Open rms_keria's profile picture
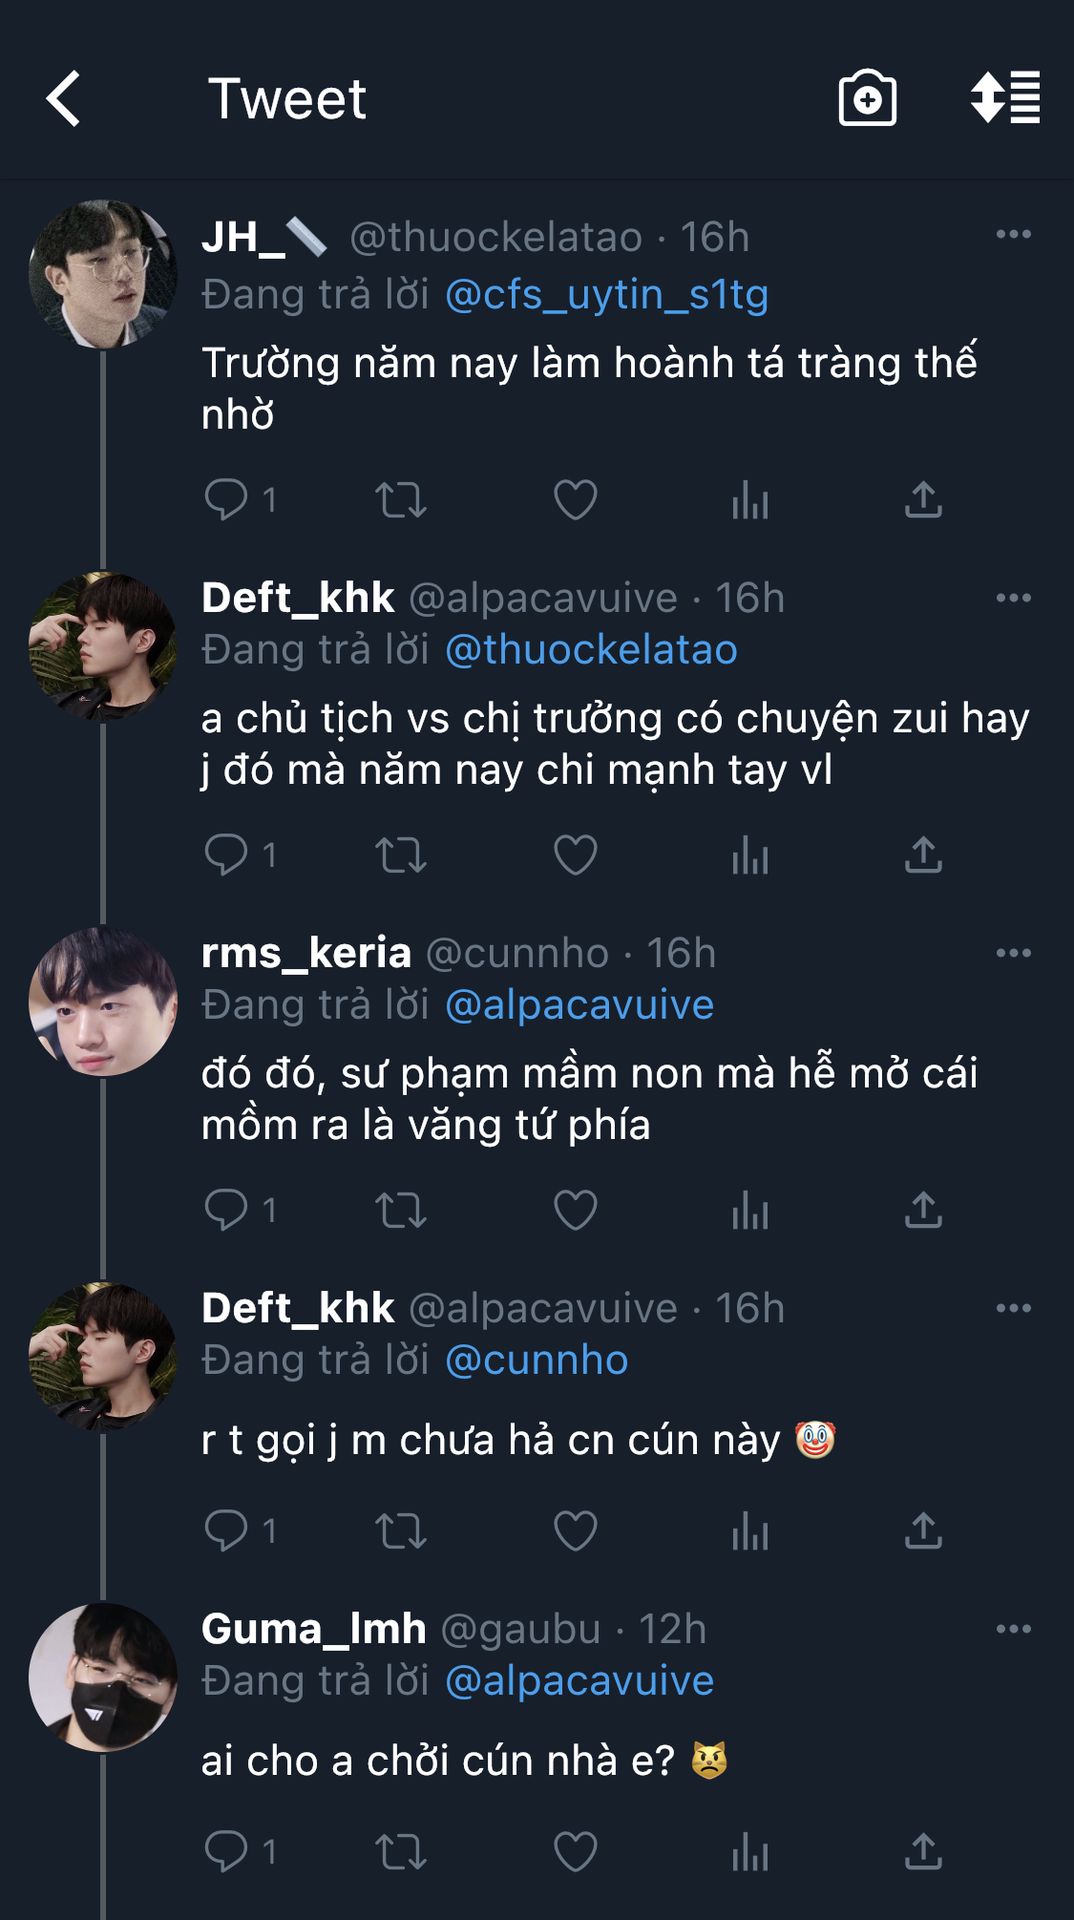The width and height of the screenshot is (1074, 1920). point(103,1001)
